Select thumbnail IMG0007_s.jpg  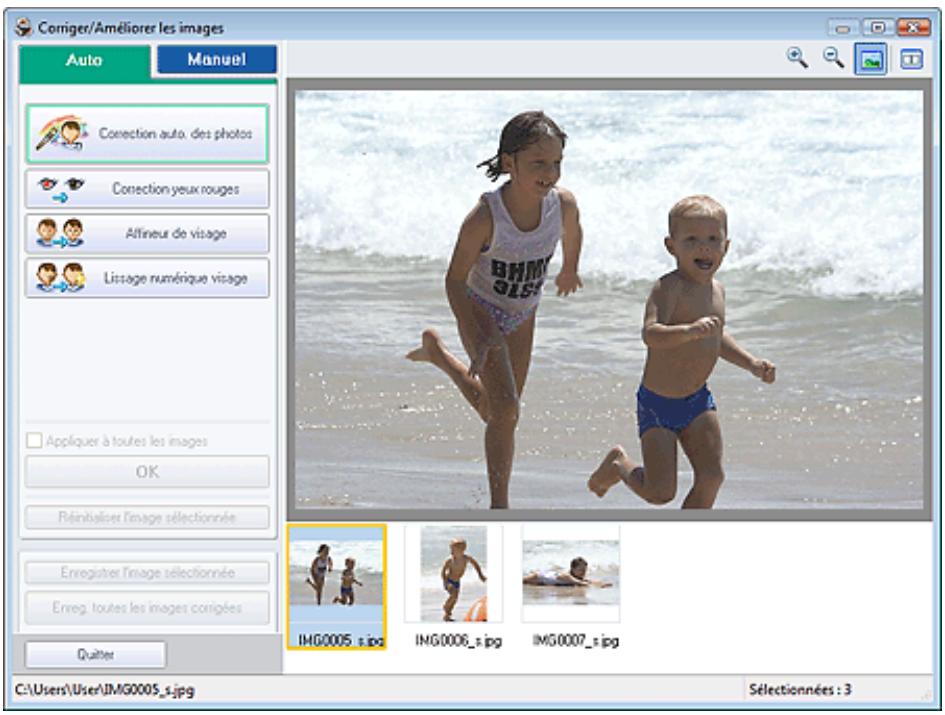(x=571, y=587)
